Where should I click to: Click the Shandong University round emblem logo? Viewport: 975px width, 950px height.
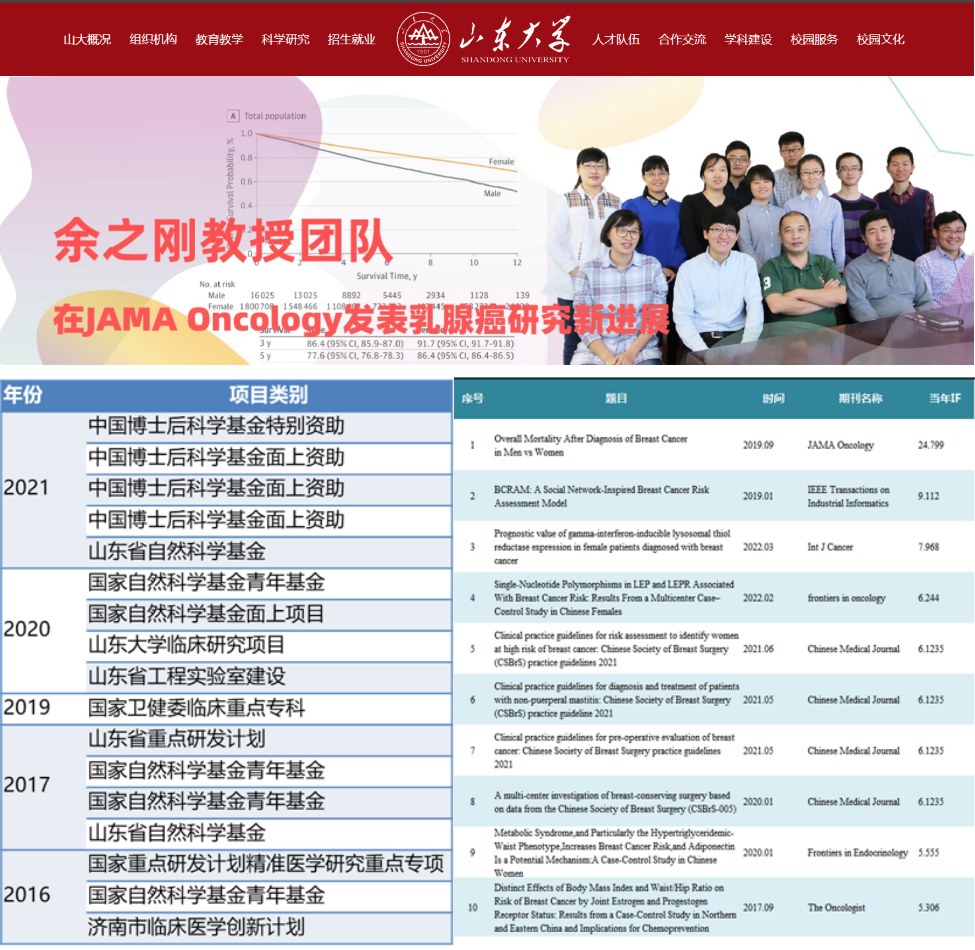point(423,39)
